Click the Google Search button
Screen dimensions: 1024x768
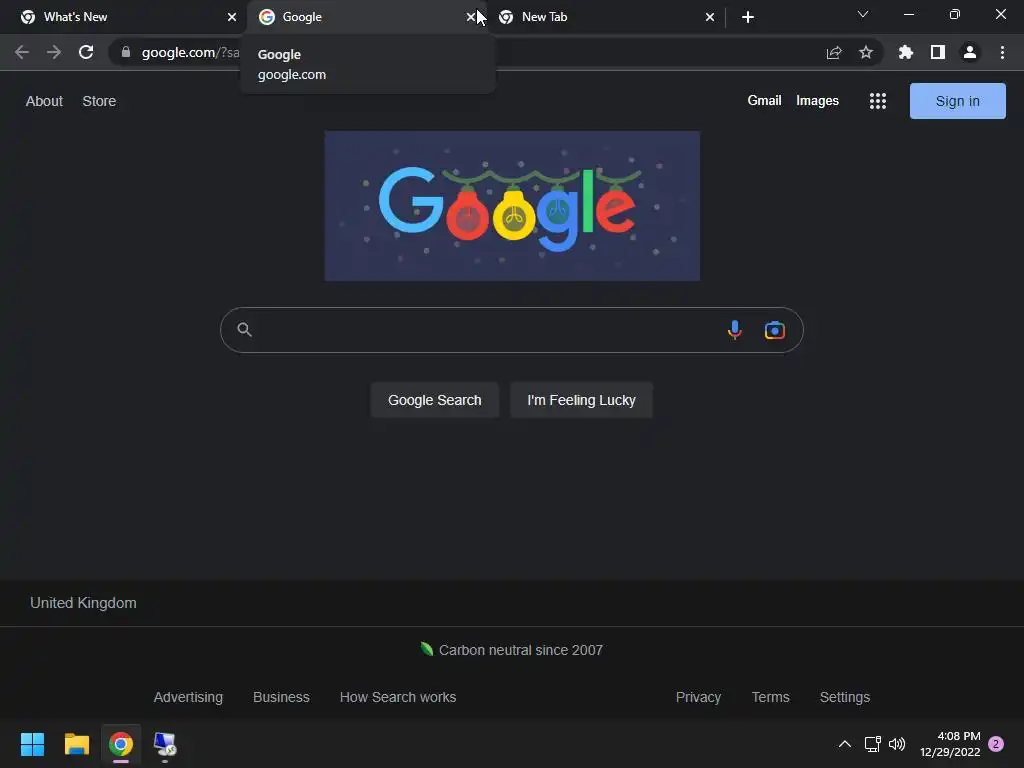point(434,400)
